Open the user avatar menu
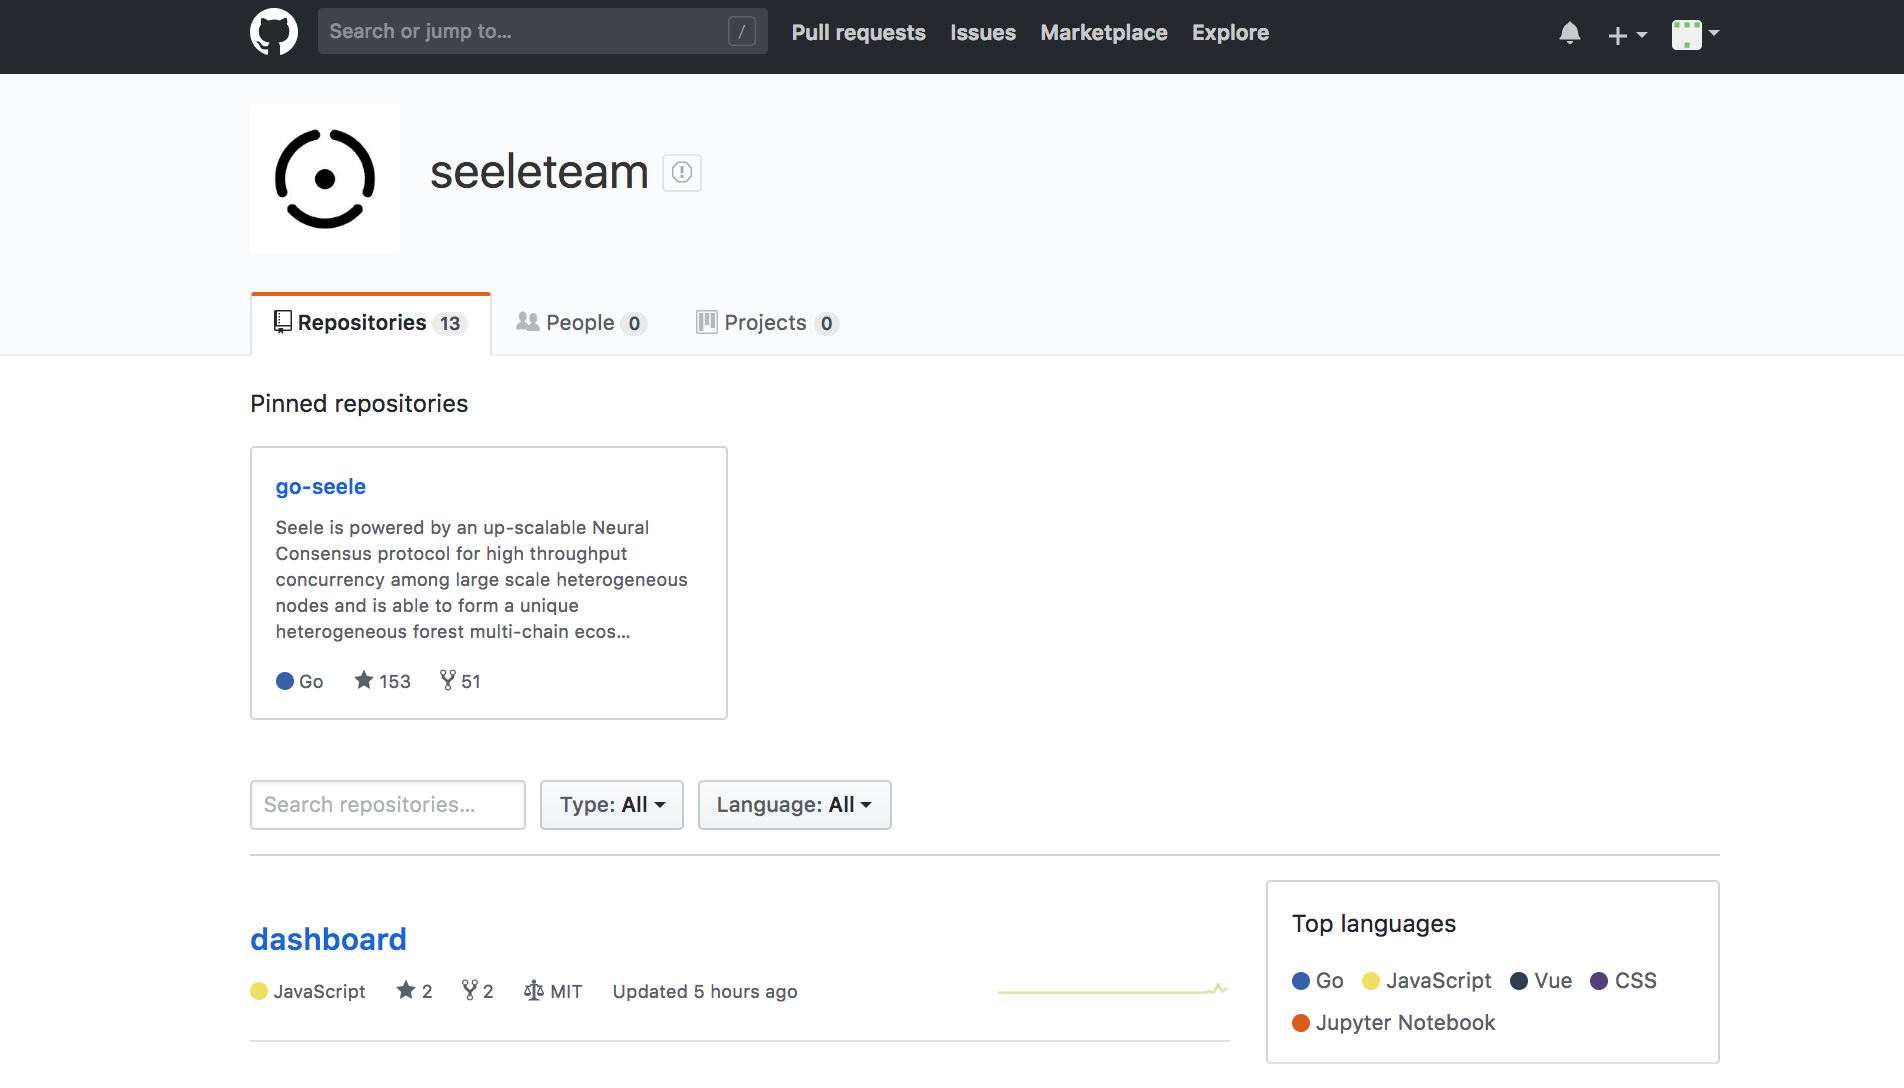 (1695, 34)
